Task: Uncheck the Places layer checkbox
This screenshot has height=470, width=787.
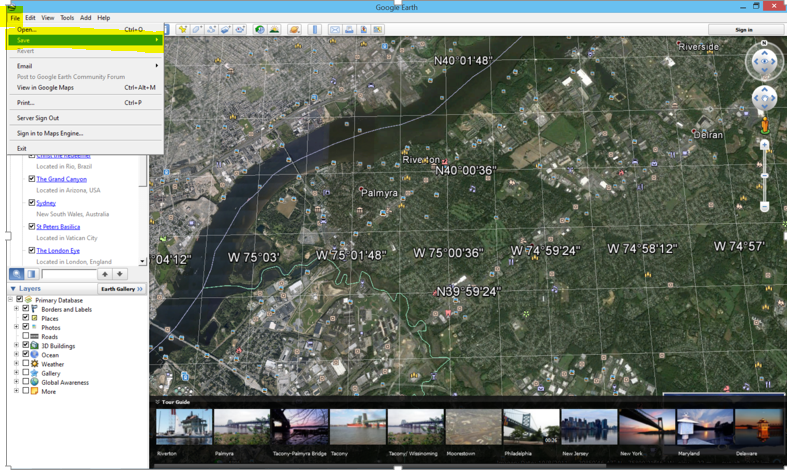Action: 26,317
